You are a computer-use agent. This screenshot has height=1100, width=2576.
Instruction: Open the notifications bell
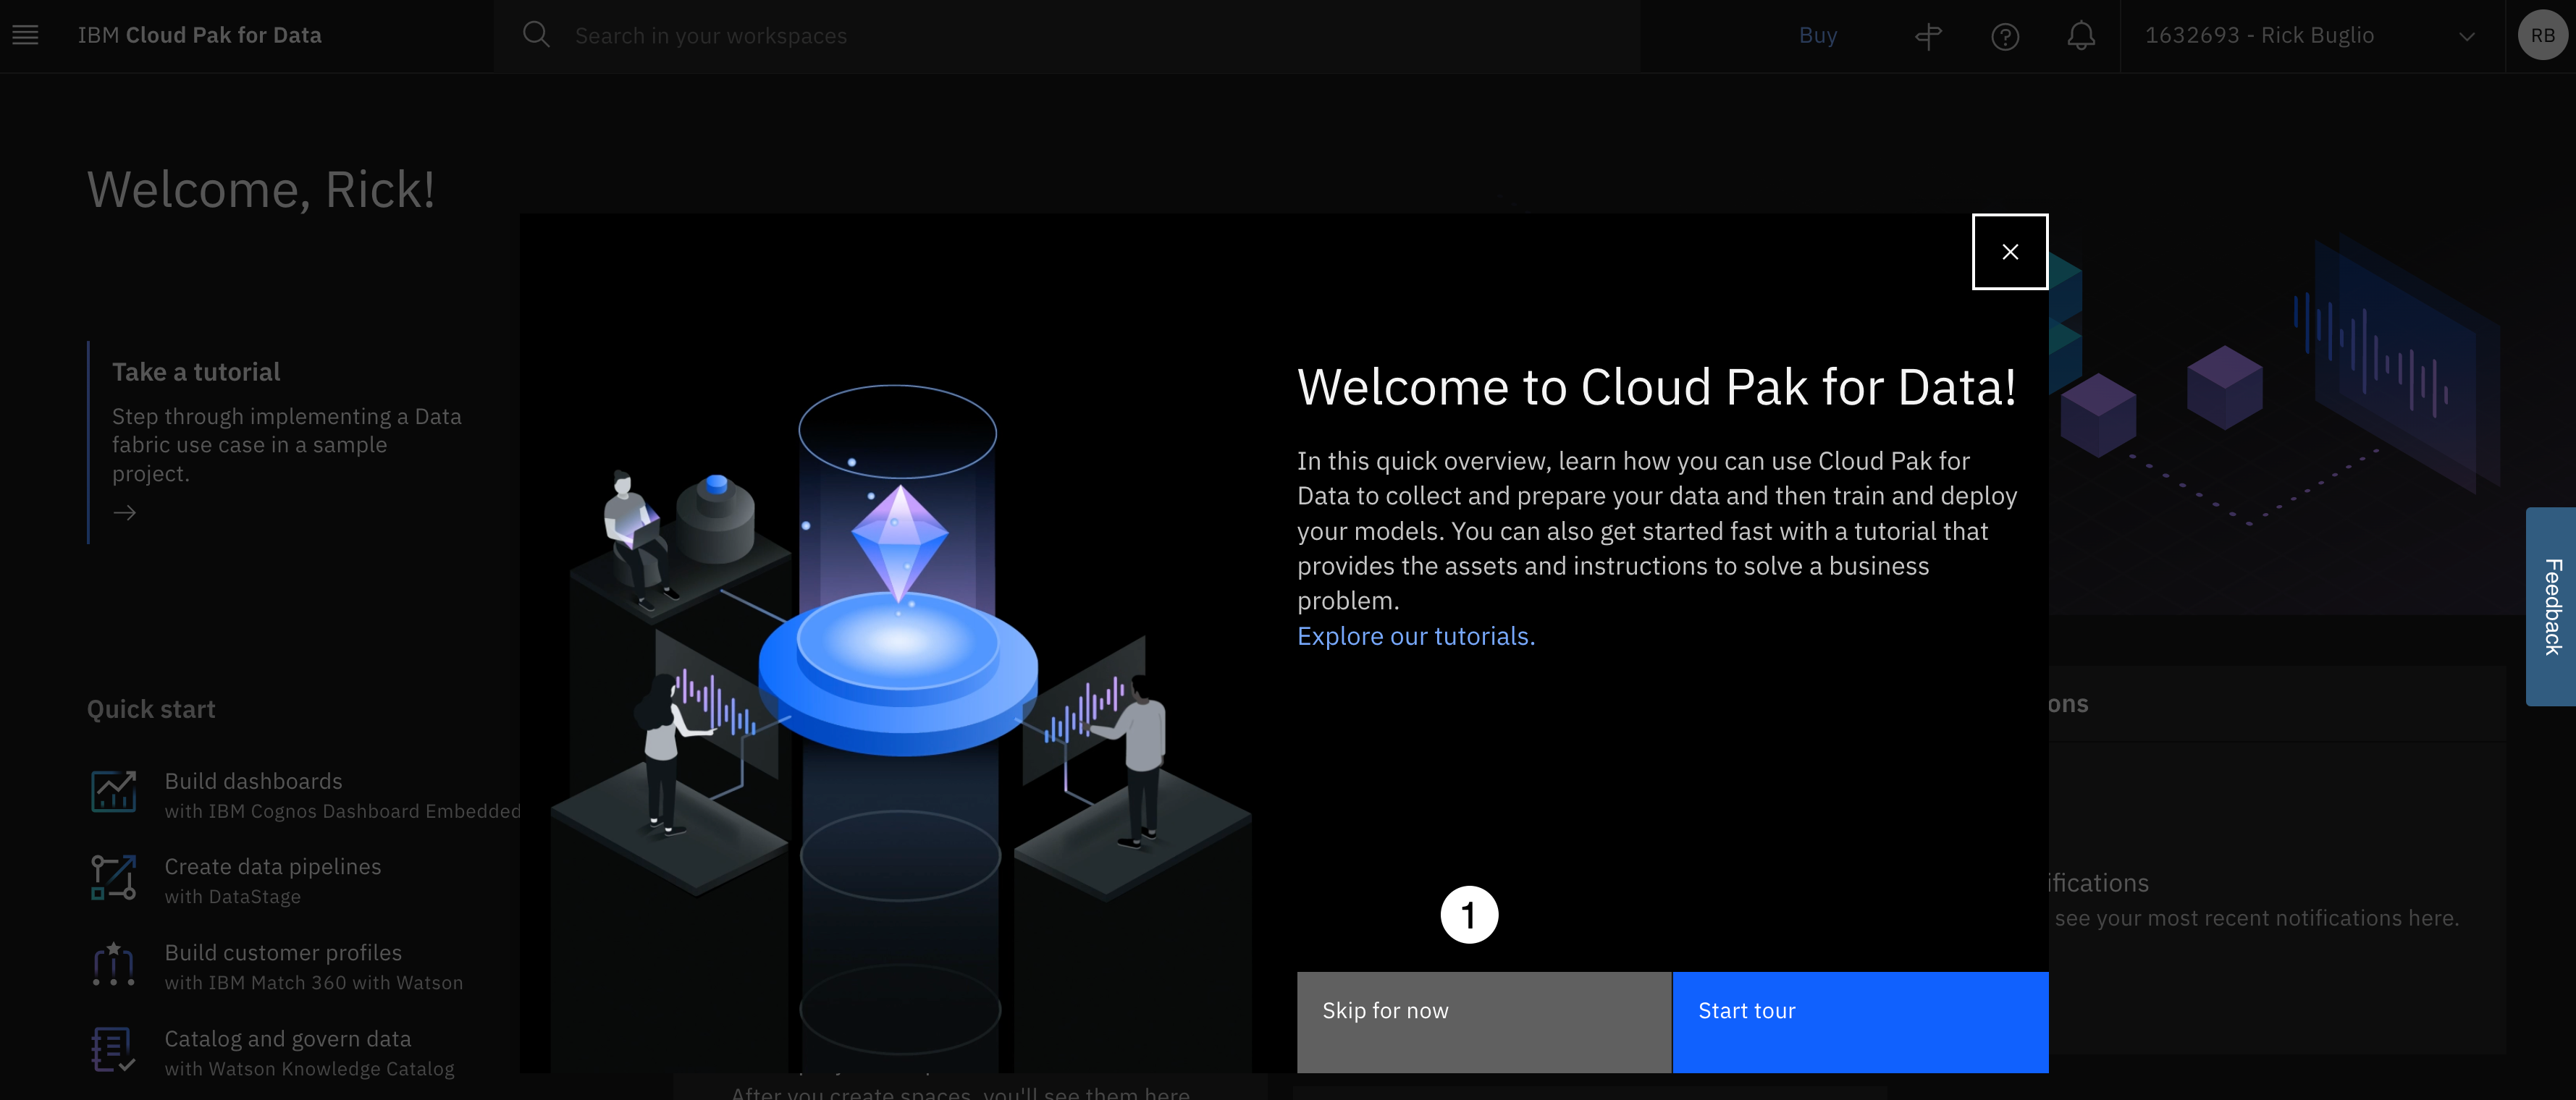click(x=2081, y=36)
